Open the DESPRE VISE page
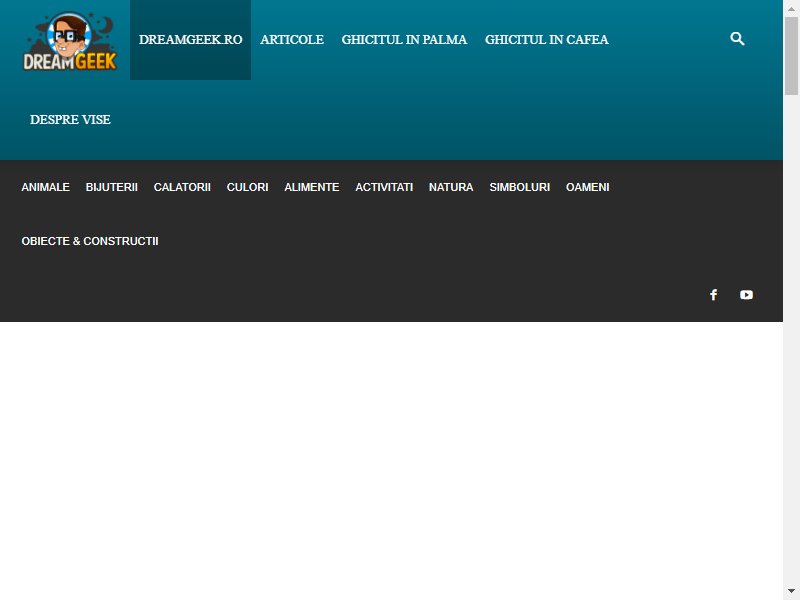The width and height of the screenshot is (800, 600). pyautogui.click(x=70, y=119)
